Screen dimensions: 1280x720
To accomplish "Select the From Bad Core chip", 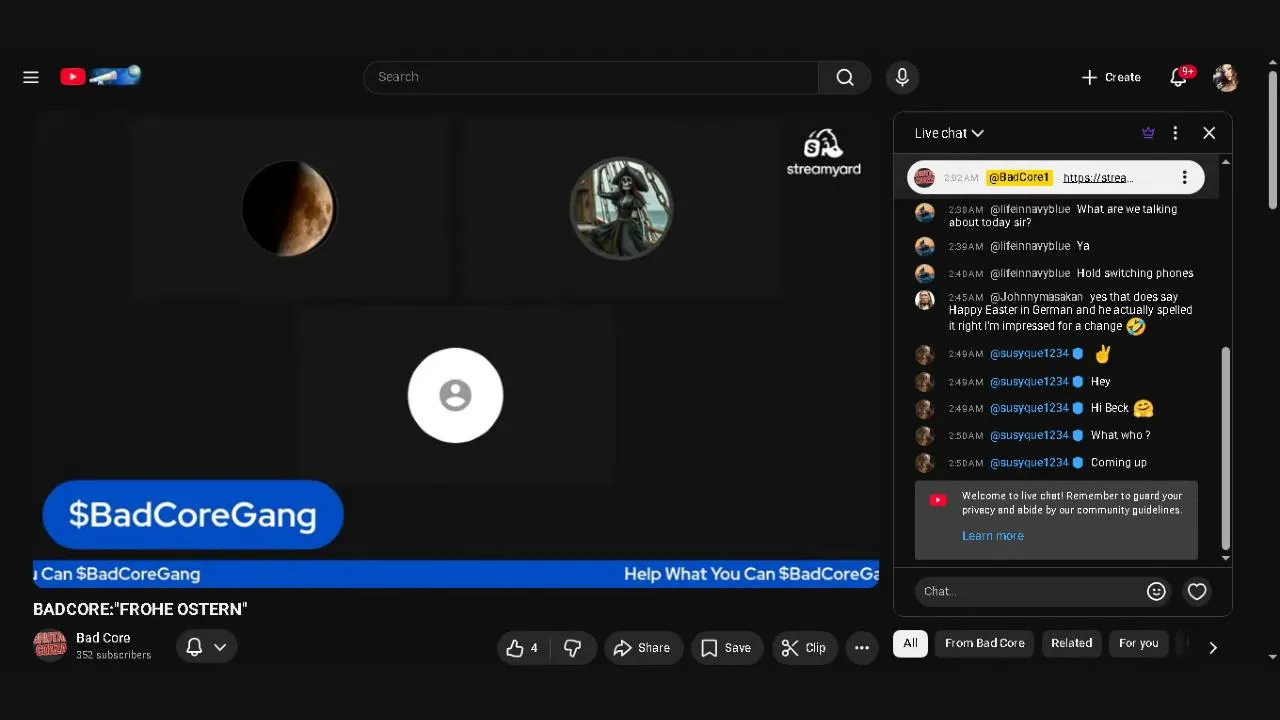I will tap(985, 643).
